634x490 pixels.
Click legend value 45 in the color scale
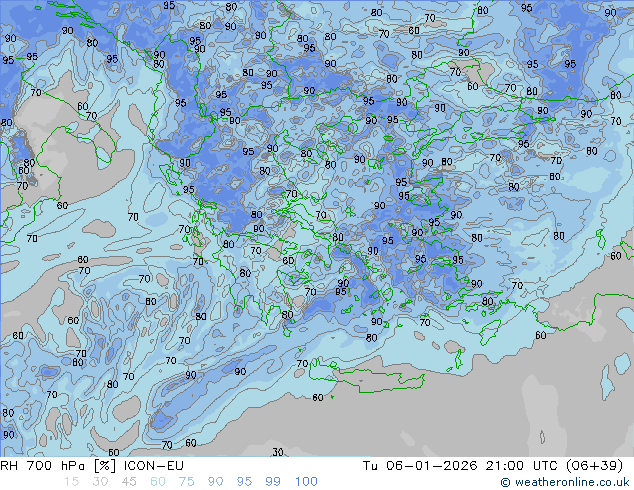click(129, 482)
